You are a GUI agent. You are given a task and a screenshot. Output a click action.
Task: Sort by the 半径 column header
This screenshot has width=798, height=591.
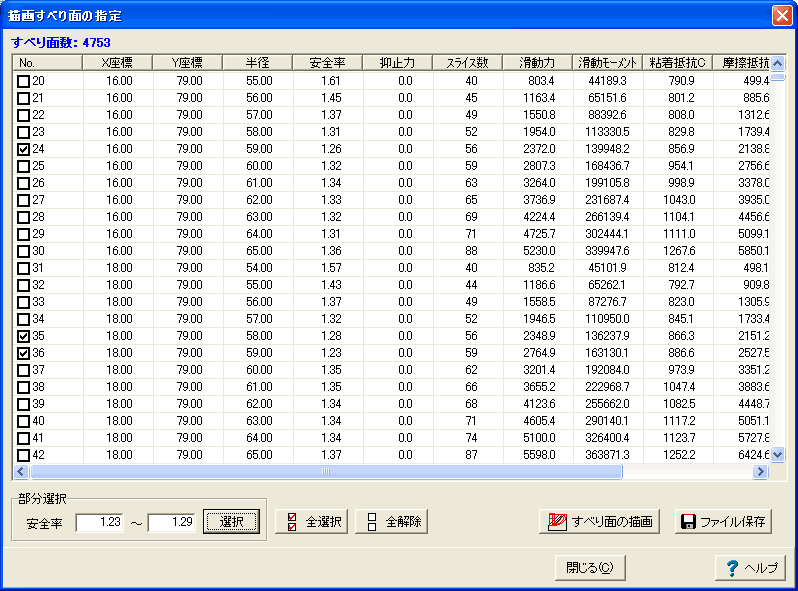point(258,63)
